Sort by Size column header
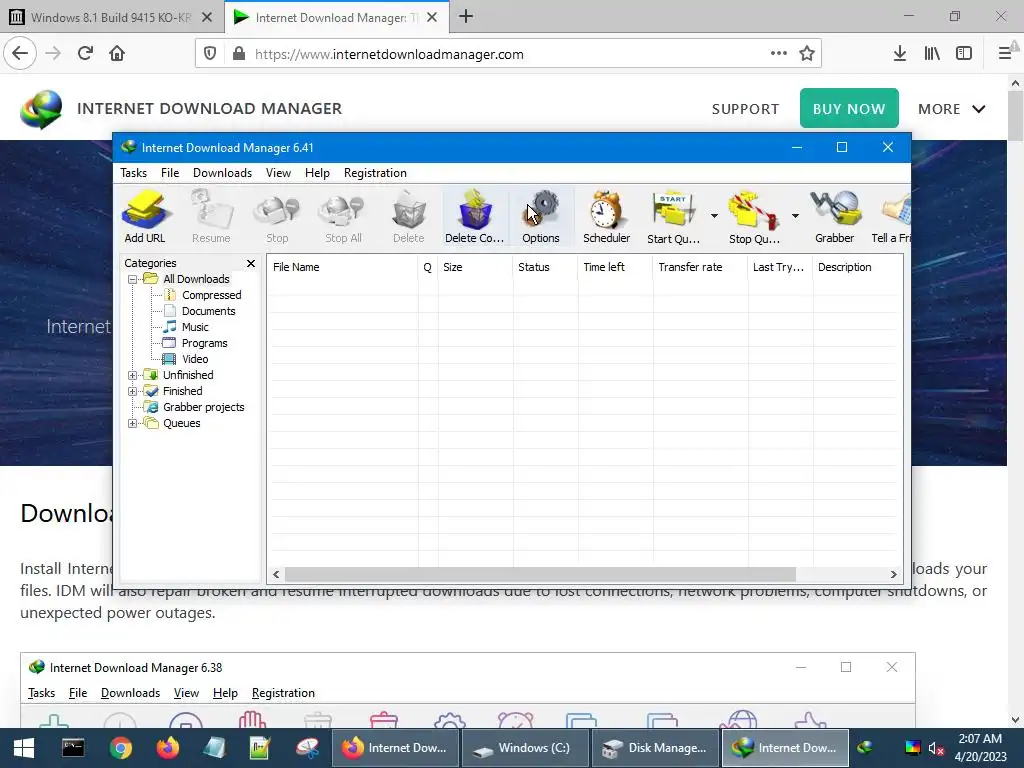Viewport: 1024px width, 768px height. coord(475,267)
